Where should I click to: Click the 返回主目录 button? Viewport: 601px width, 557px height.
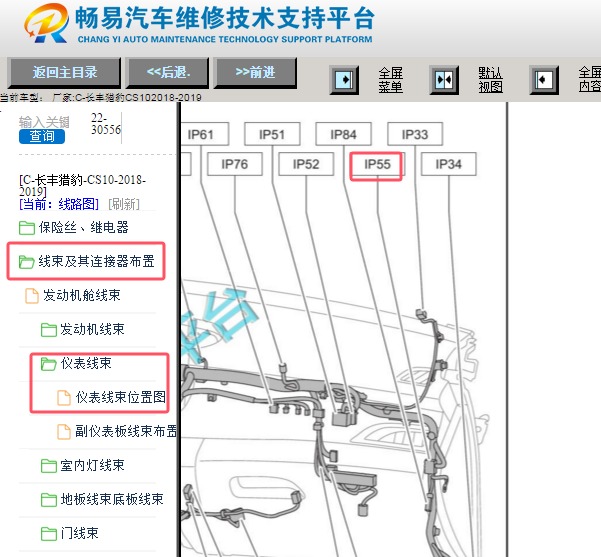(x=64, y=72)
